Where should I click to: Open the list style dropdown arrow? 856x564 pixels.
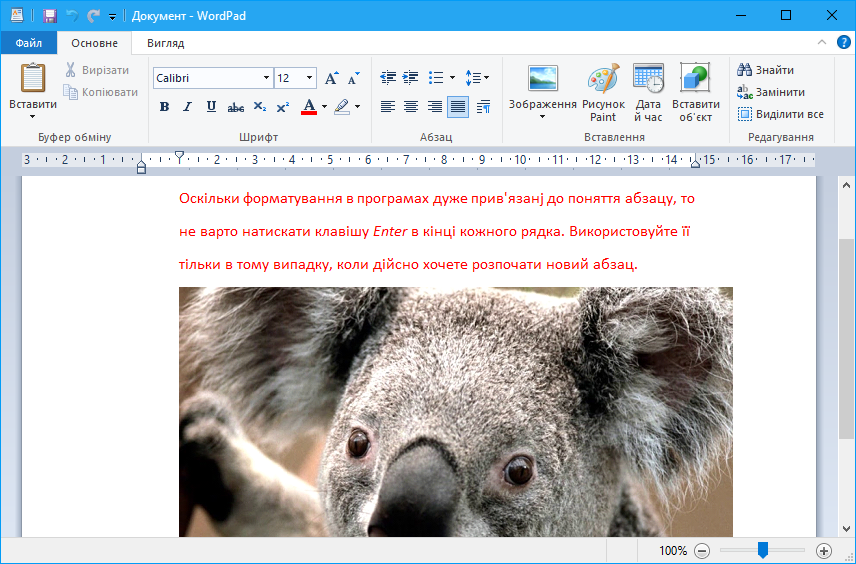click(452, 78)
